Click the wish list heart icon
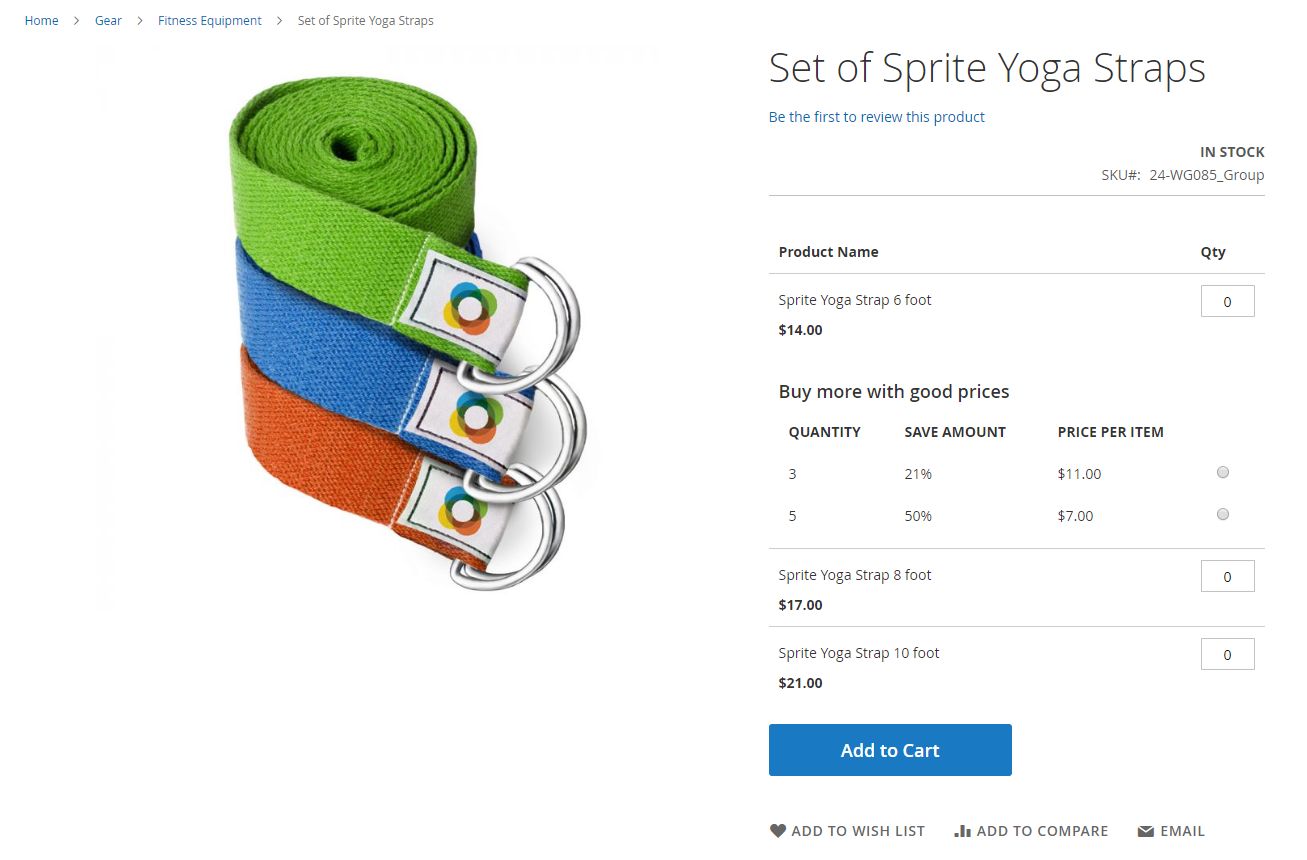Viewport: 1307px width, 860px height. (778, 831)
